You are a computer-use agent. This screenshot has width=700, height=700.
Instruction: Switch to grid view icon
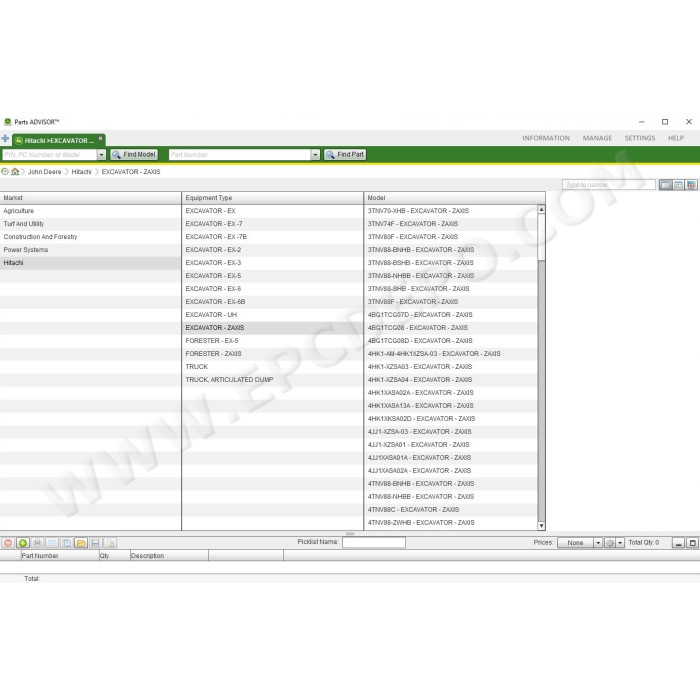tap(679, 185)
